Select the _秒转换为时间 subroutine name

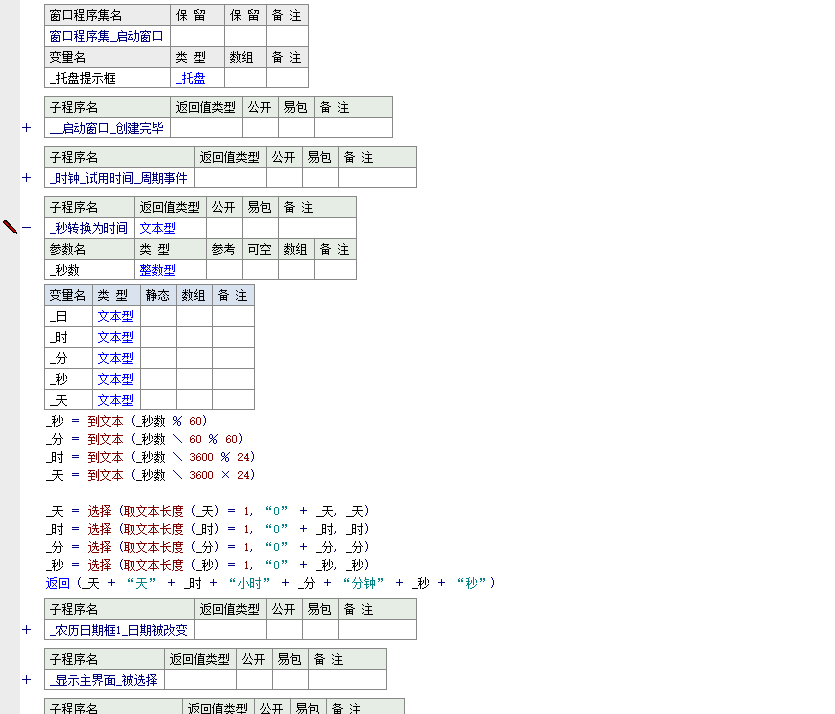pos(89,228)
